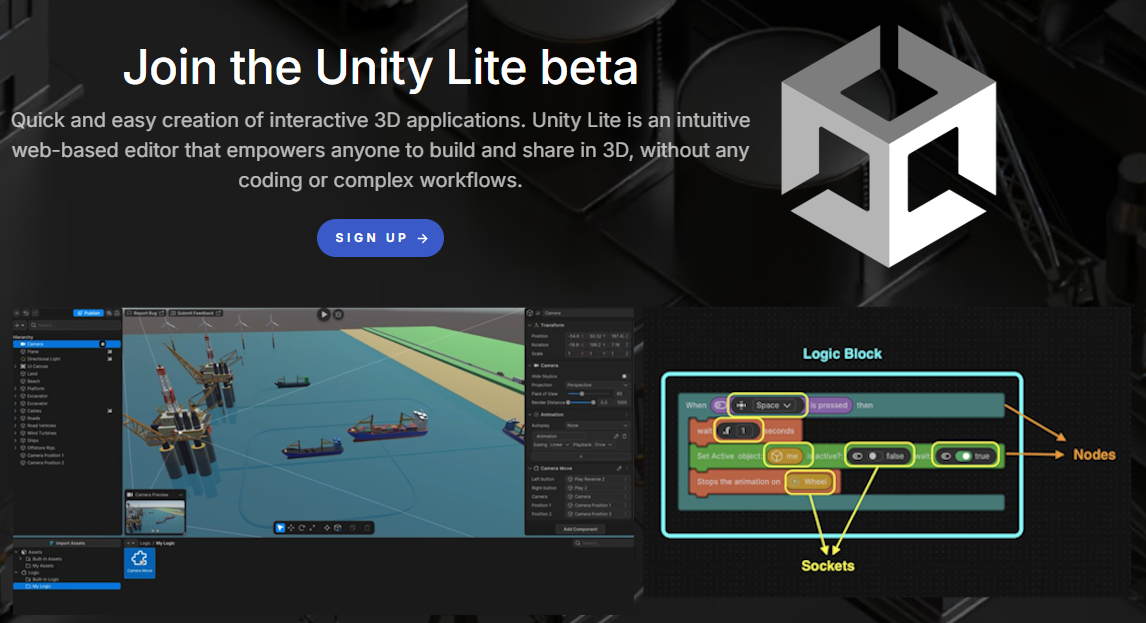Open the Projection Perspective dropdown
This screenshot has width=1146, height=623.
click(x=597, y=385)
